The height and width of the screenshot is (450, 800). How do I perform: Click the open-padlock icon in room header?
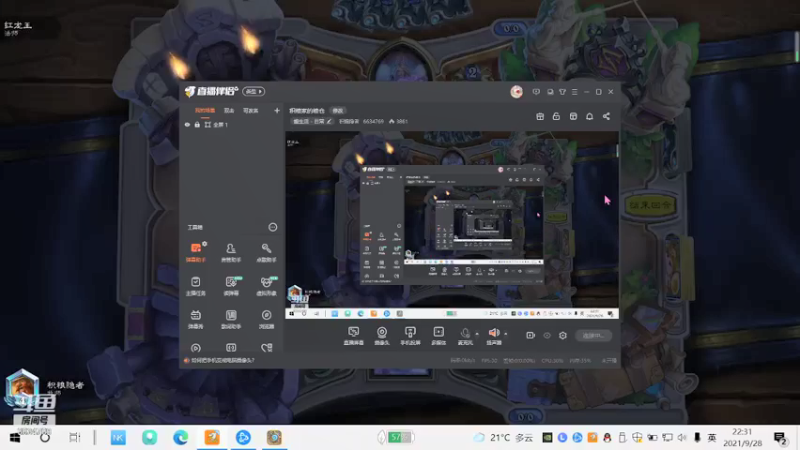pyautogui.click(x=556, y=116)
